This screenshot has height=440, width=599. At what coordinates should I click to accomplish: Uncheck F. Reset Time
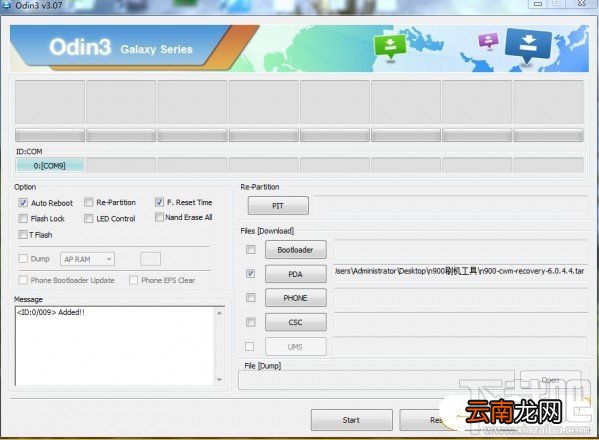point(159,202)
